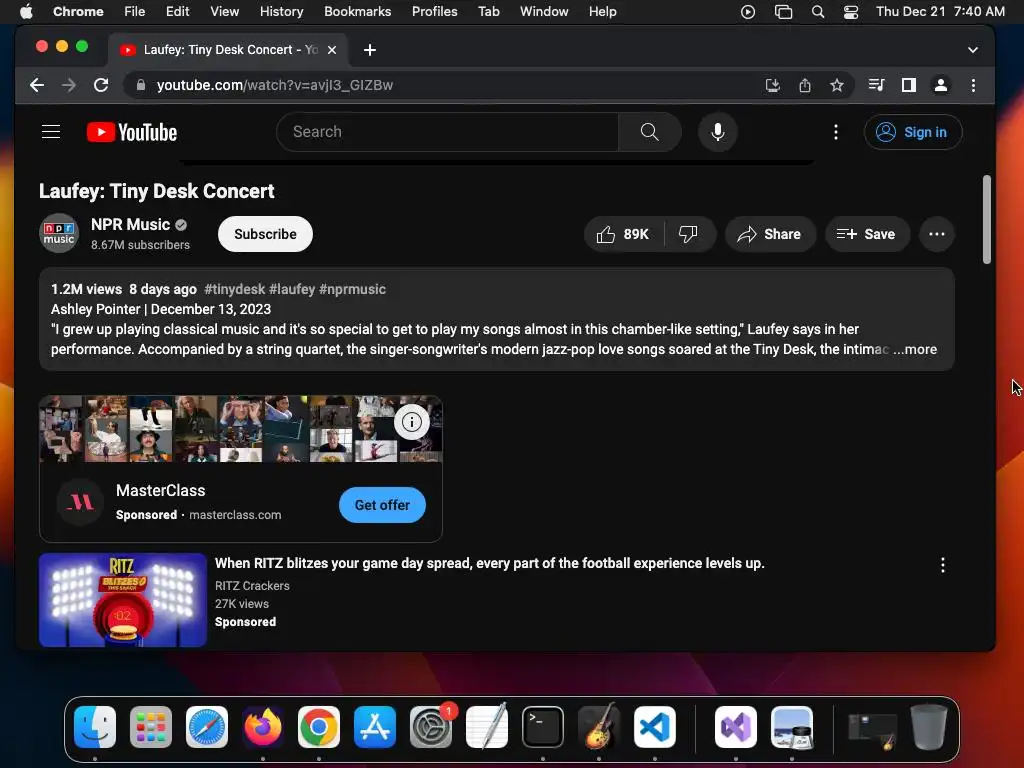
Task: Show ad info on MasterClass banner
Action: tap(411, 422)
